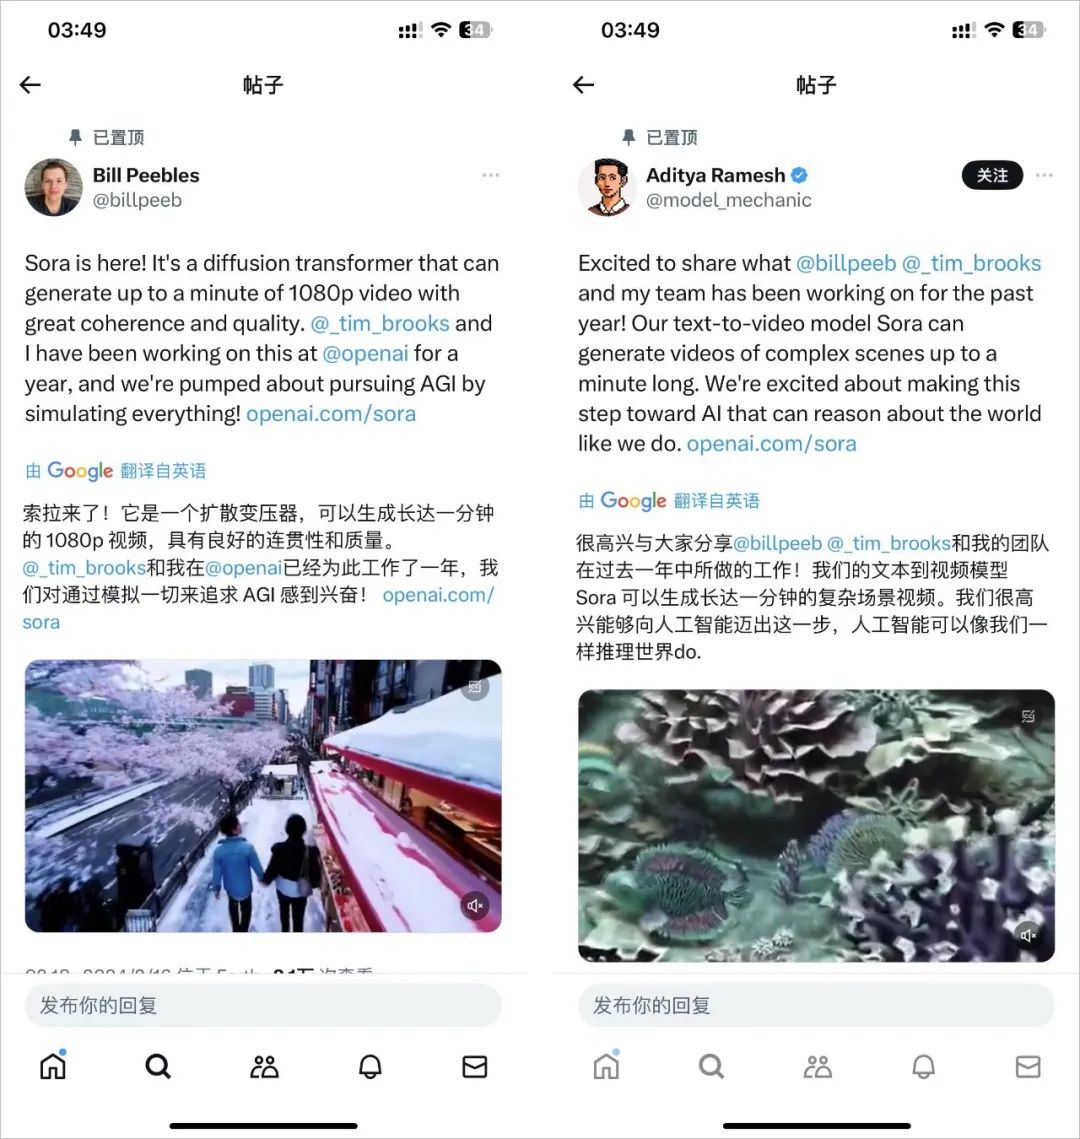Open Messages envelope in right phone
Image resolution: width=1080 pixels, height=1139 pixels.
(1028, 1066)
